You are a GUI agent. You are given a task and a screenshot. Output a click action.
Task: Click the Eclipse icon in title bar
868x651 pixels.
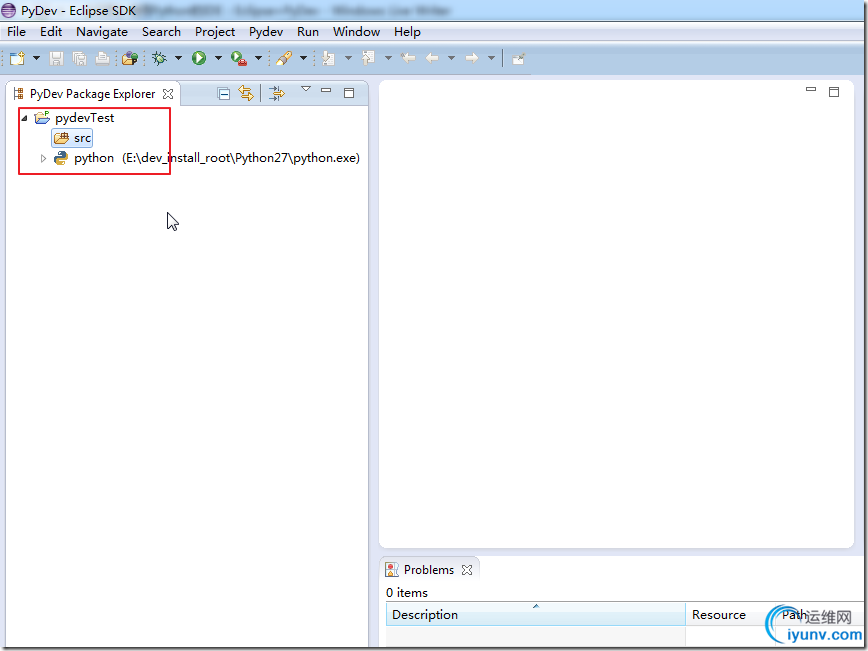tap(9, 10)
